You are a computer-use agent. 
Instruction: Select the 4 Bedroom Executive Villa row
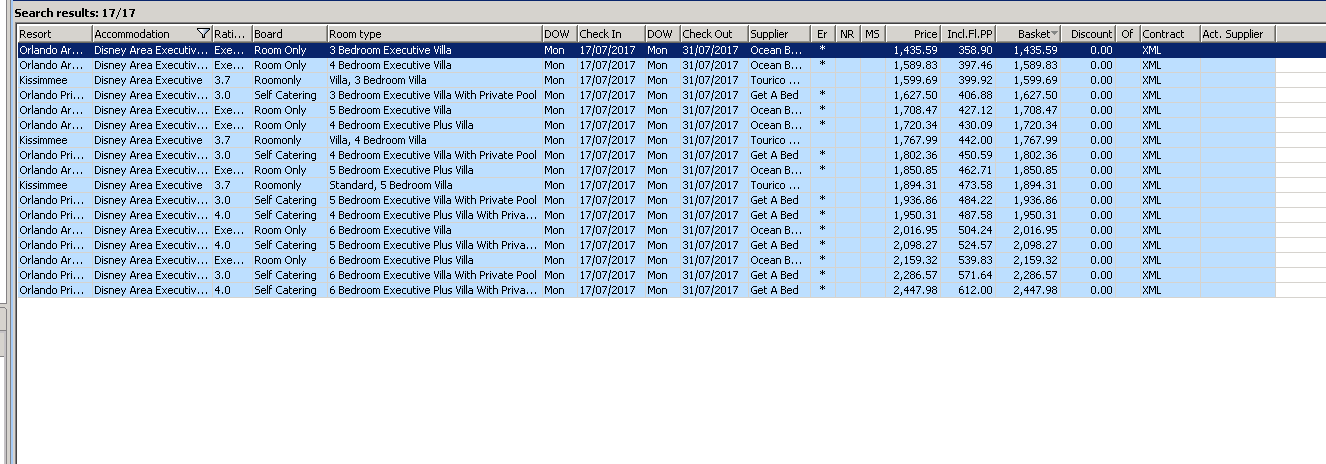646,65
